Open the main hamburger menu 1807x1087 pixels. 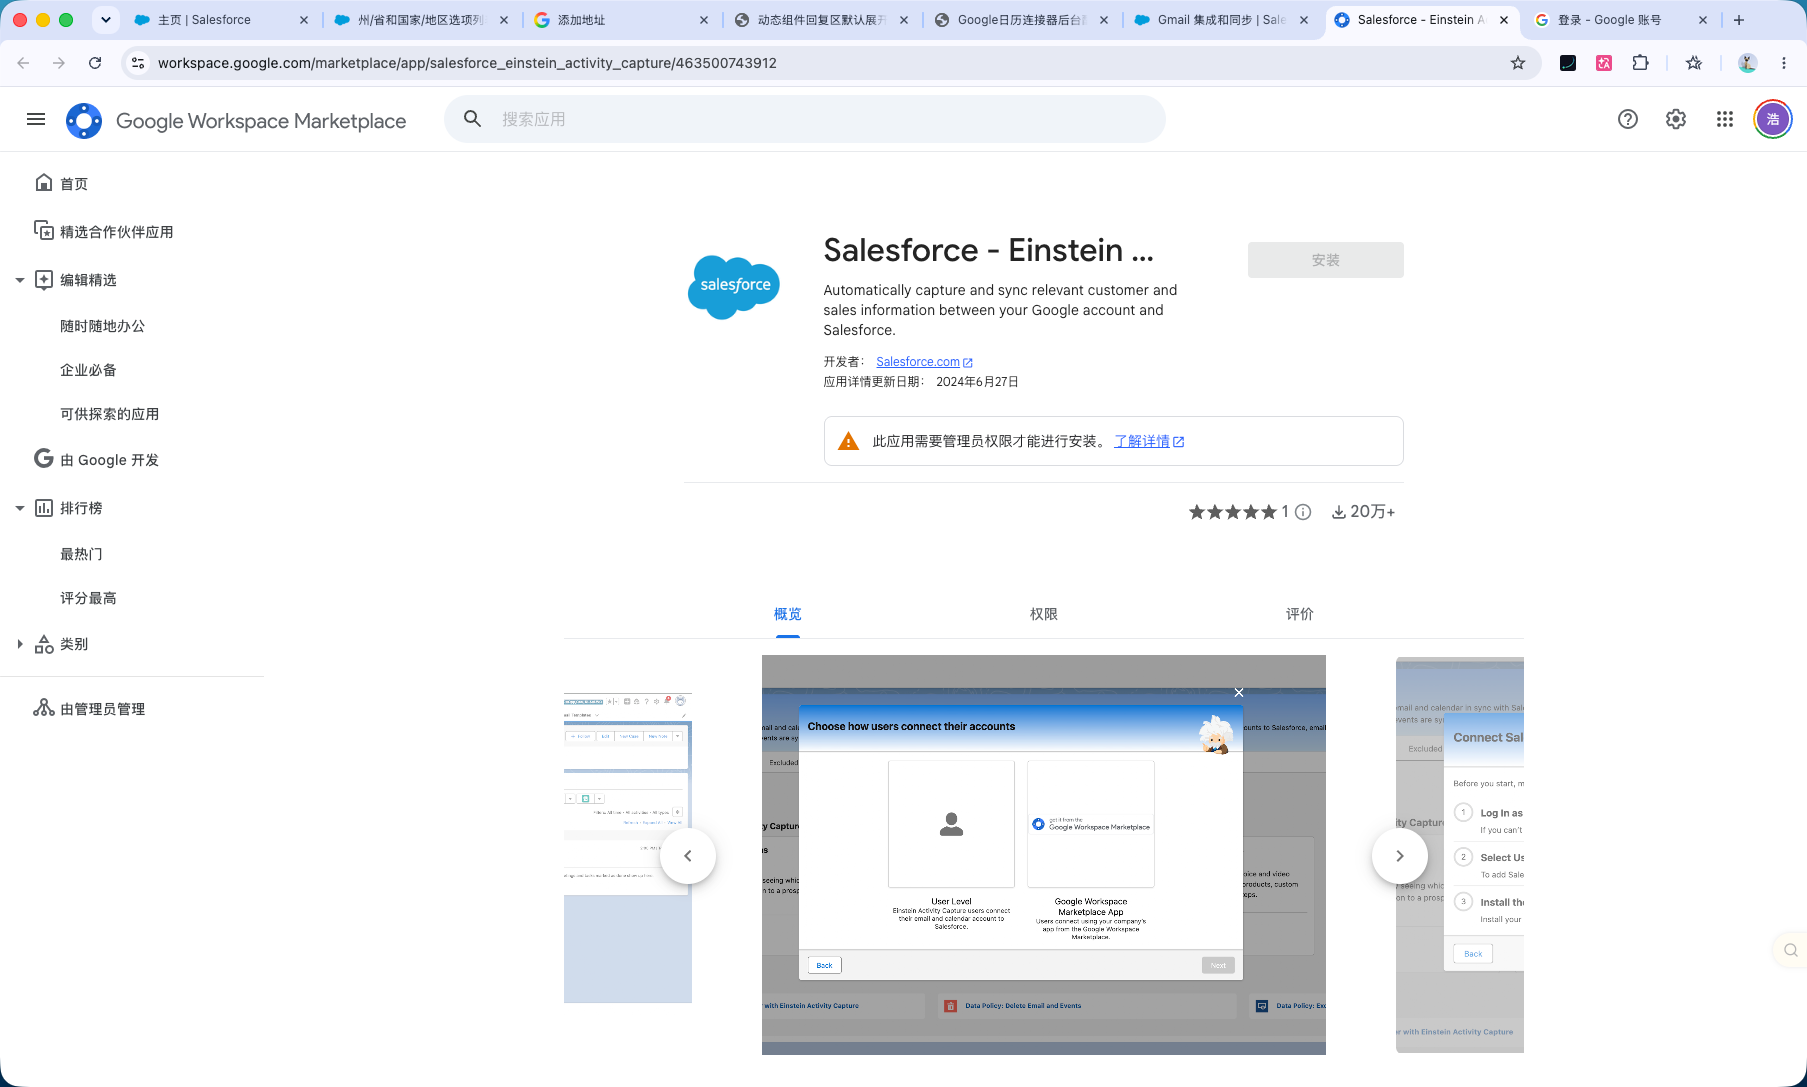36,120
